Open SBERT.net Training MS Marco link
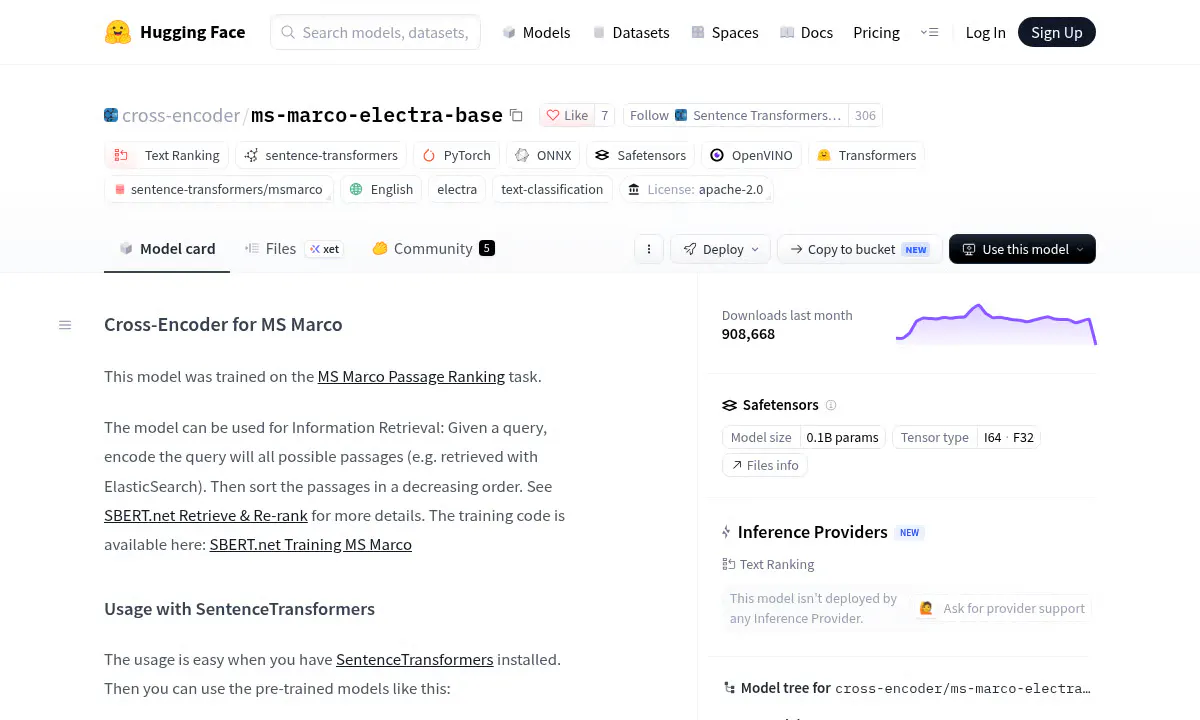Image resolution: width=1200 pixels, height=720 pixels. point(311,545)
